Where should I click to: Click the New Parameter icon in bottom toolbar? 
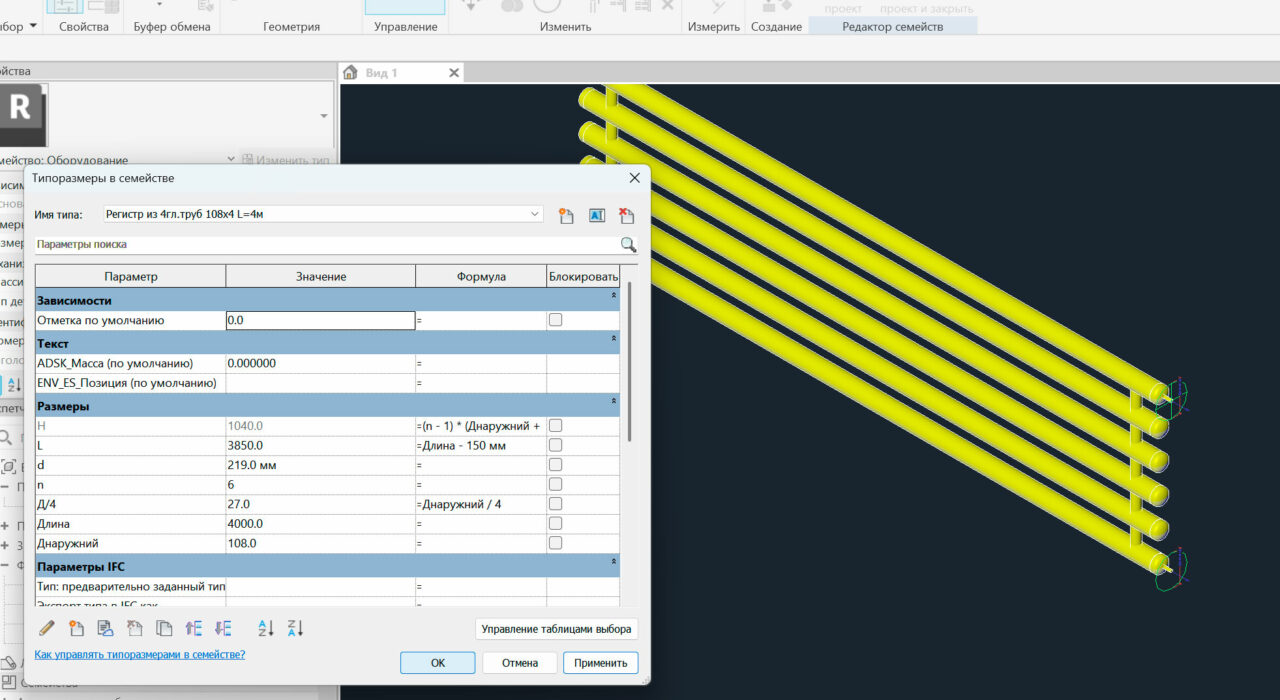point(76,628)
